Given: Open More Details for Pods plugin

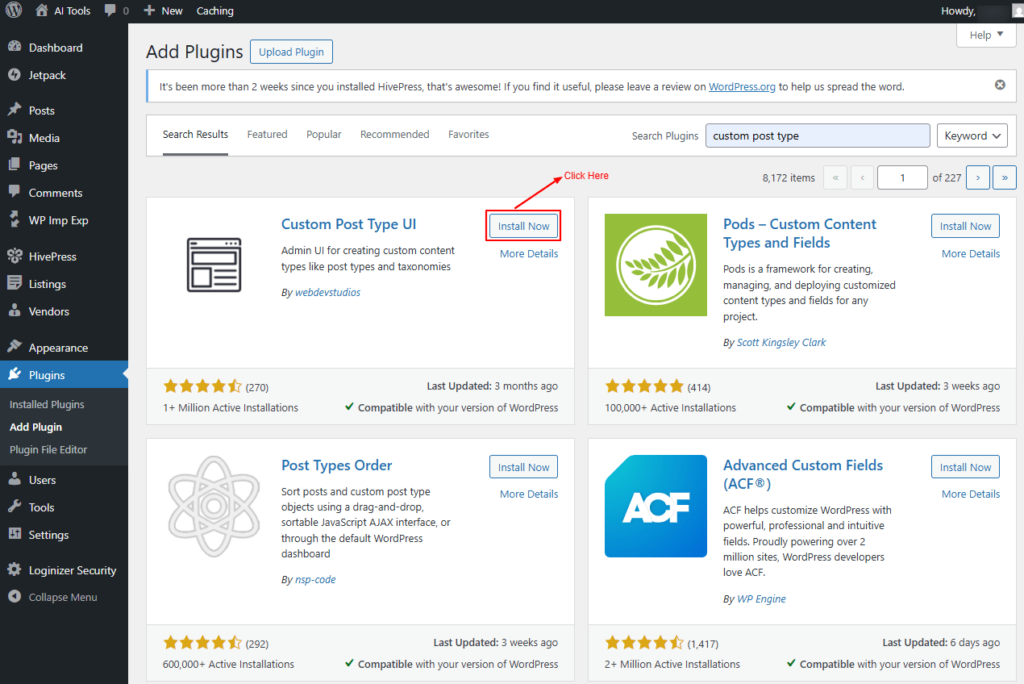Looking at the screenshot, I should (969, 254).
